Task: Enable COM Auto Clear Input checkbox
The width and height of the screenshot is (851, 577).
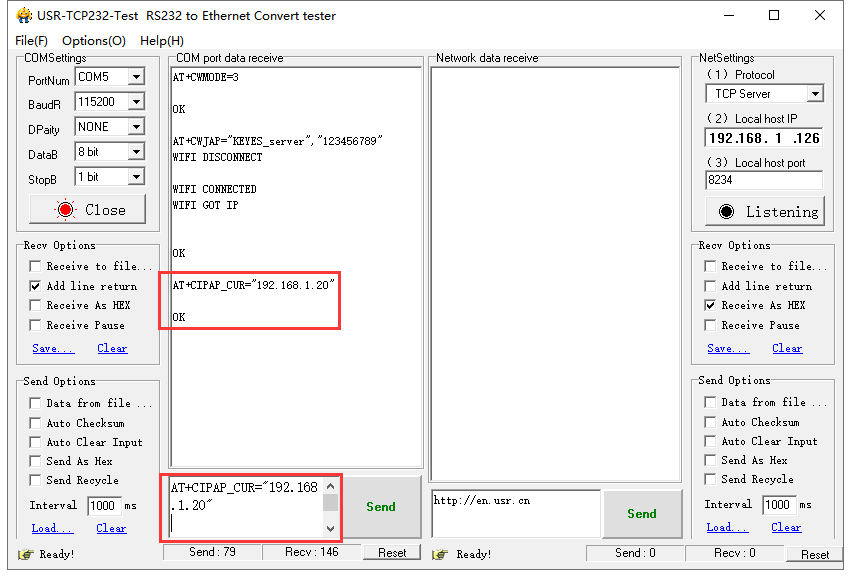Action: (x=35, y=442)
